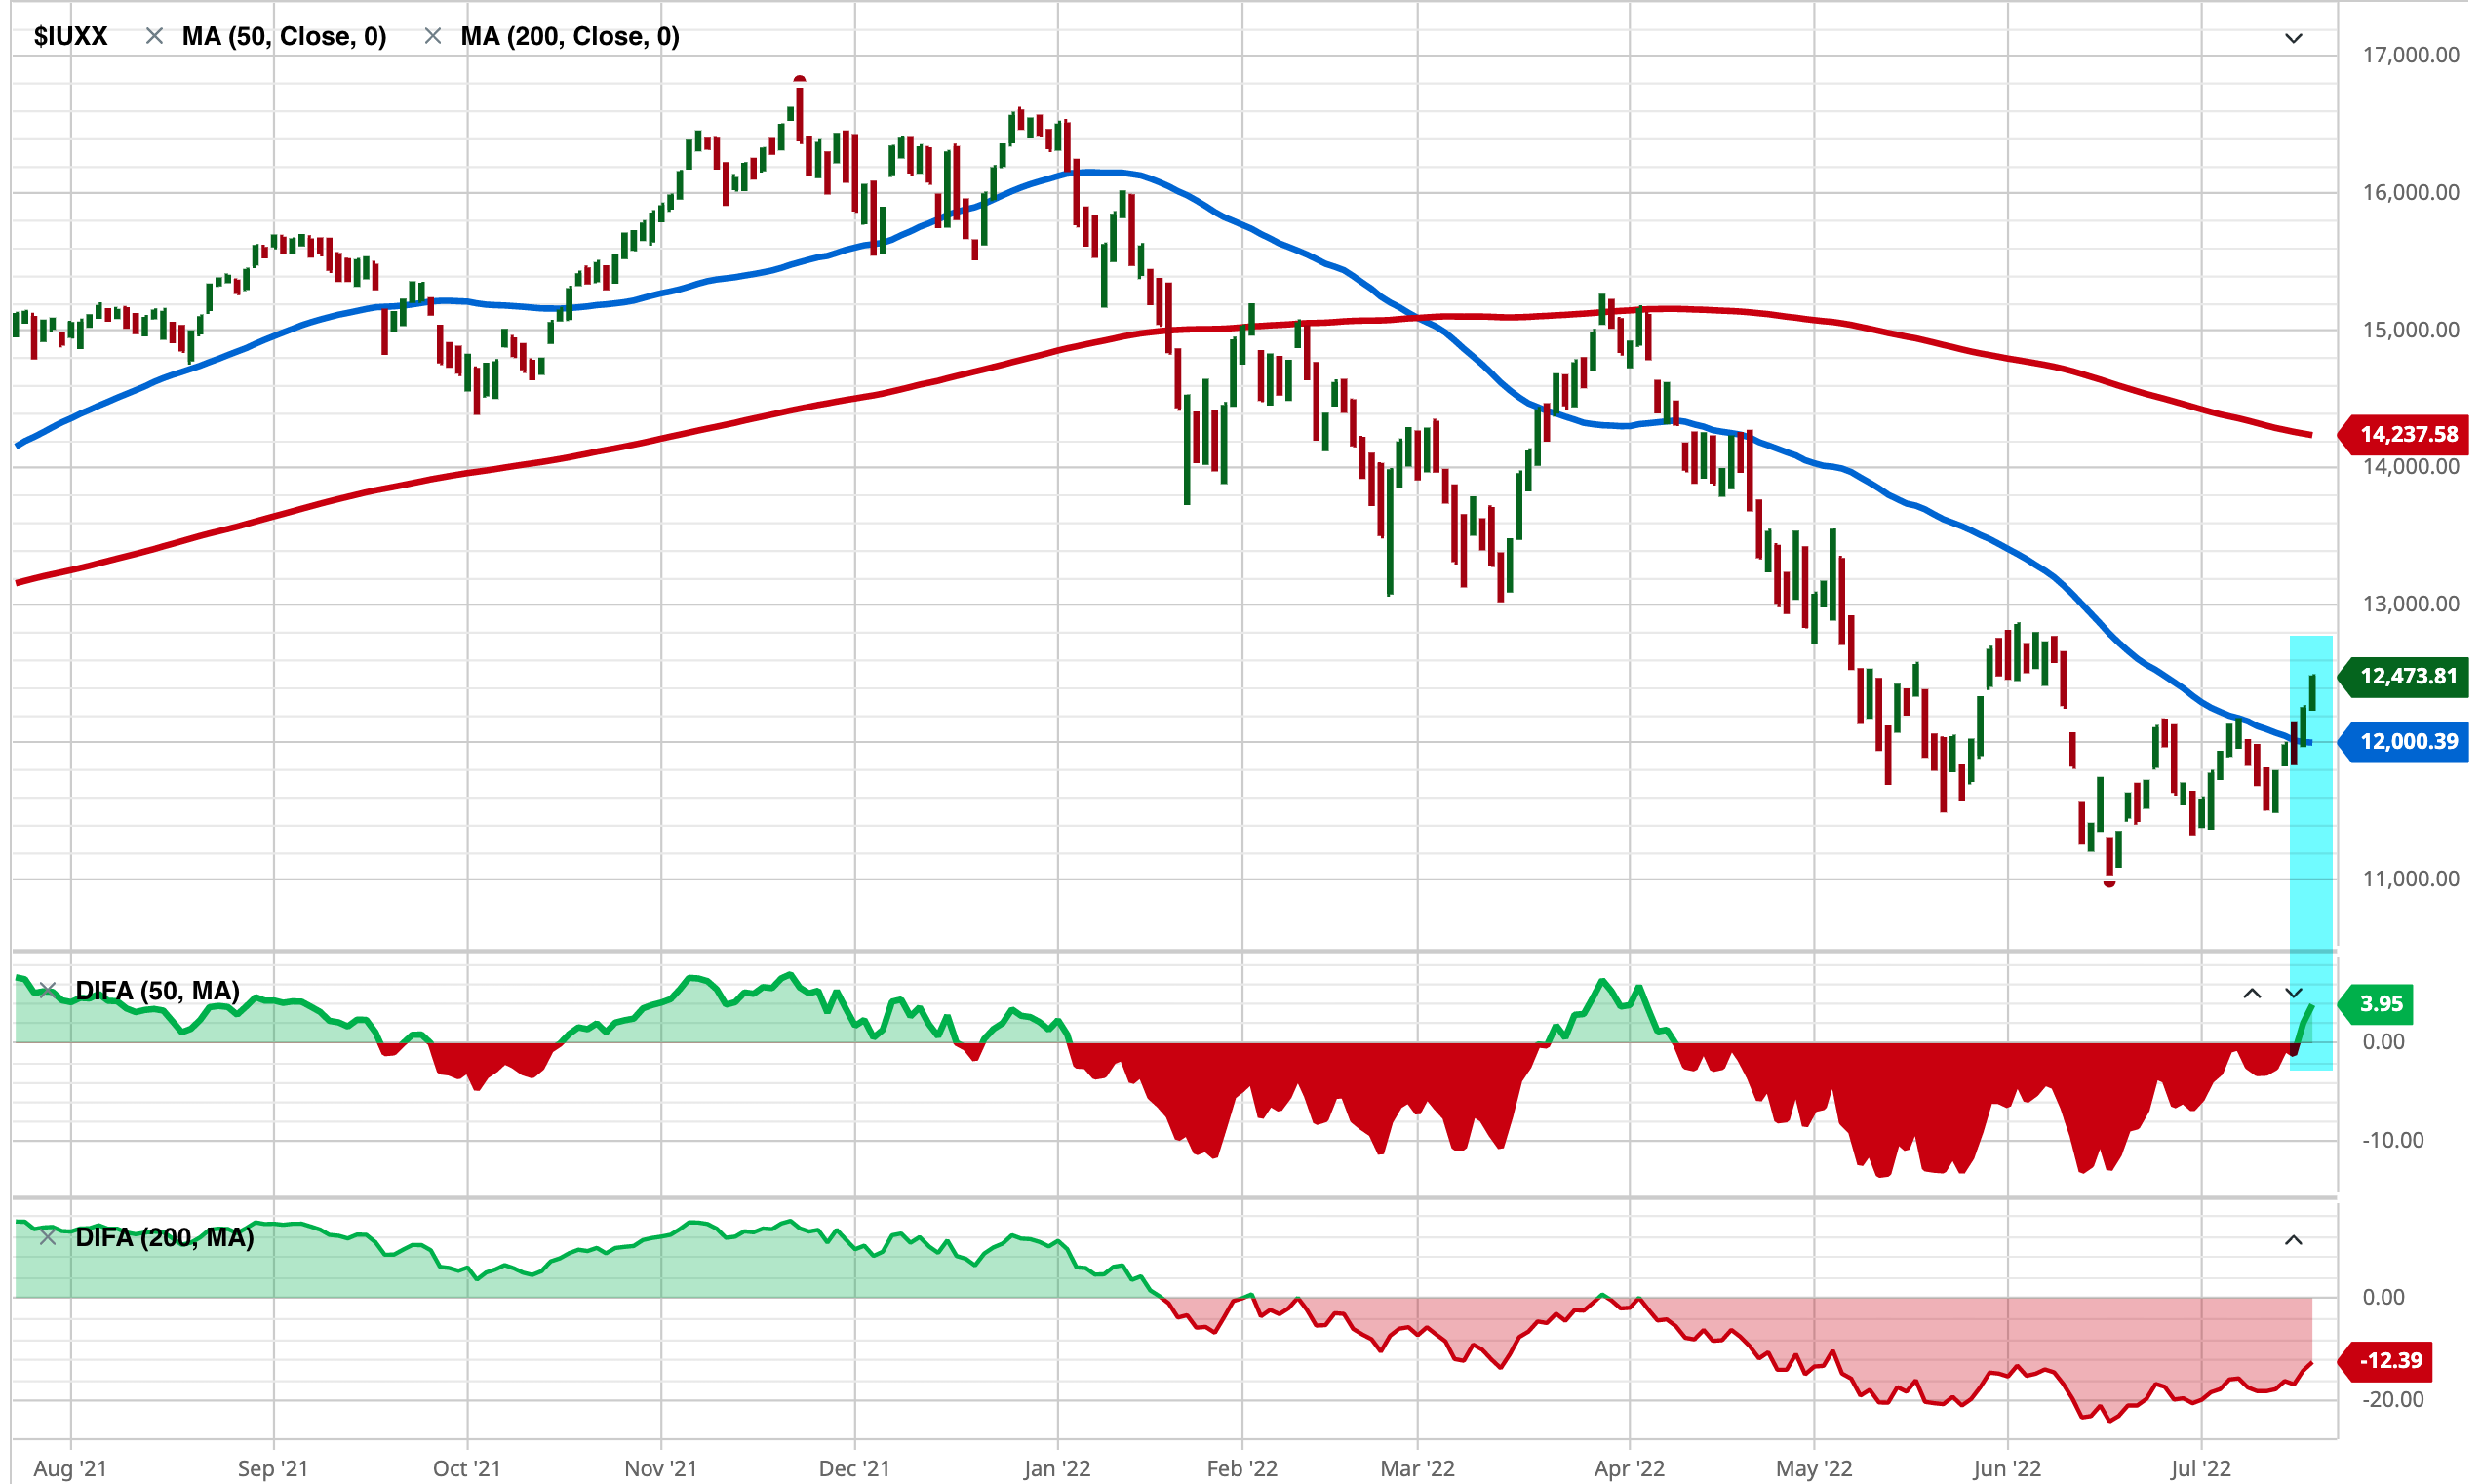Click the green 3.95 DIFA value tag
Screen dimensions: 2481x1484
click(x=2379, y=1003)
